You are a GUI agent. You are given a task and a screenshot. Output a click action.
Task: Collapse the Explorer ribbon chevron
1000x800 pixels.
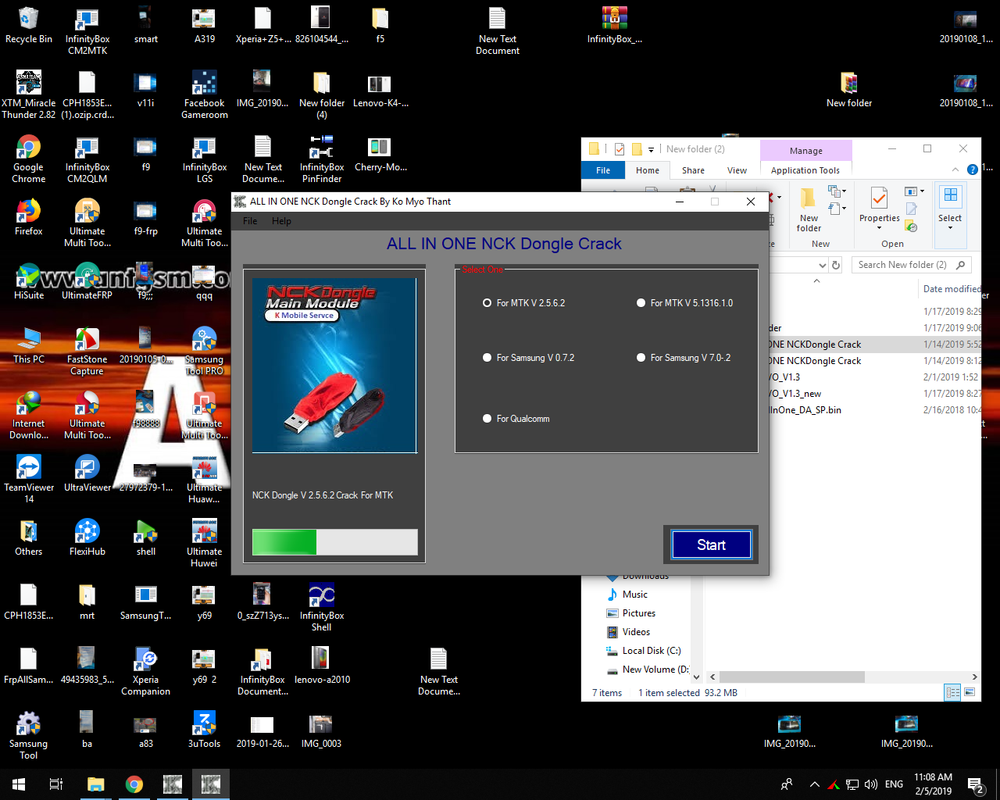(x=955, y=170)
